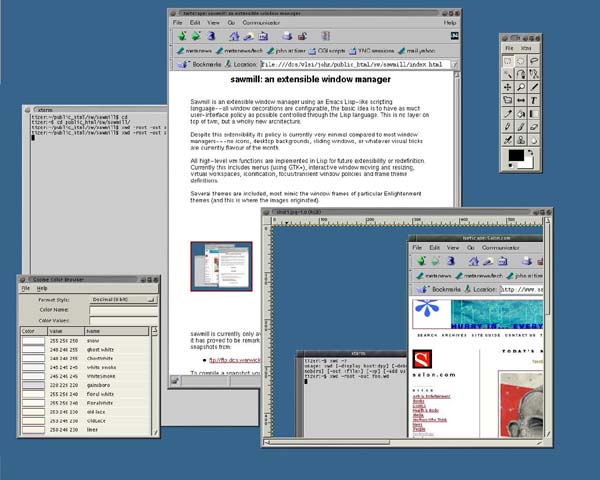
Task: Open the View menu in Netscape sawmill window
Action: (x=213, y=23)
